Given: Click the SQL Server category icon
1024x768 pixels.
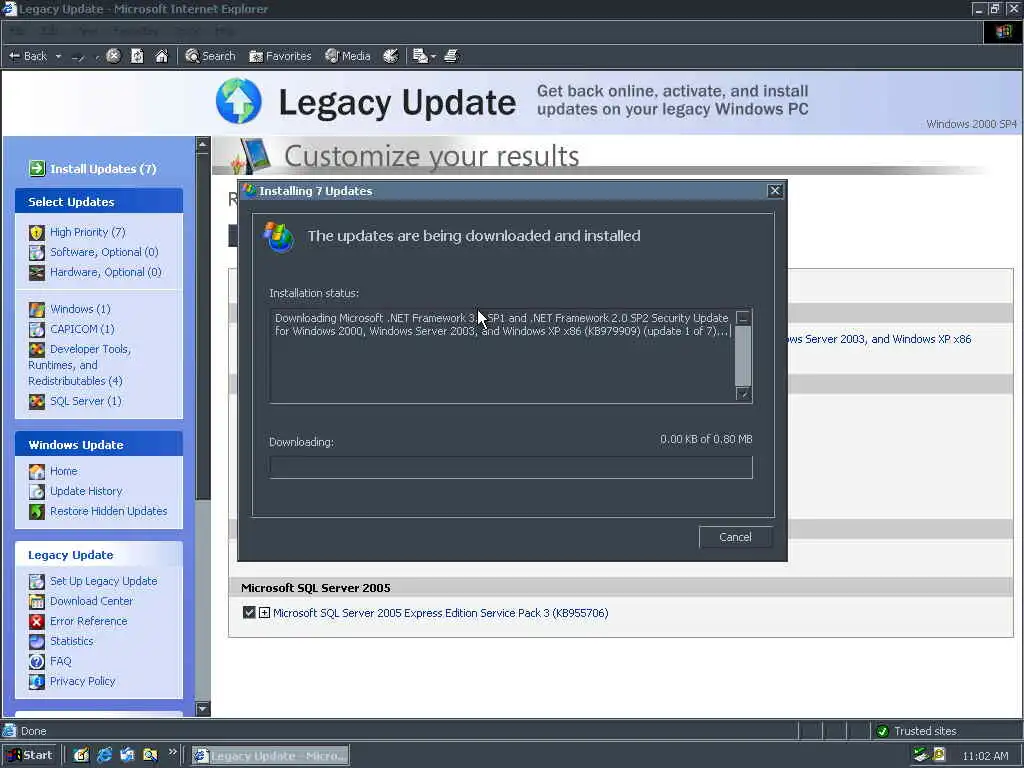Looking at the screenshot, I should tap(37, 401).
